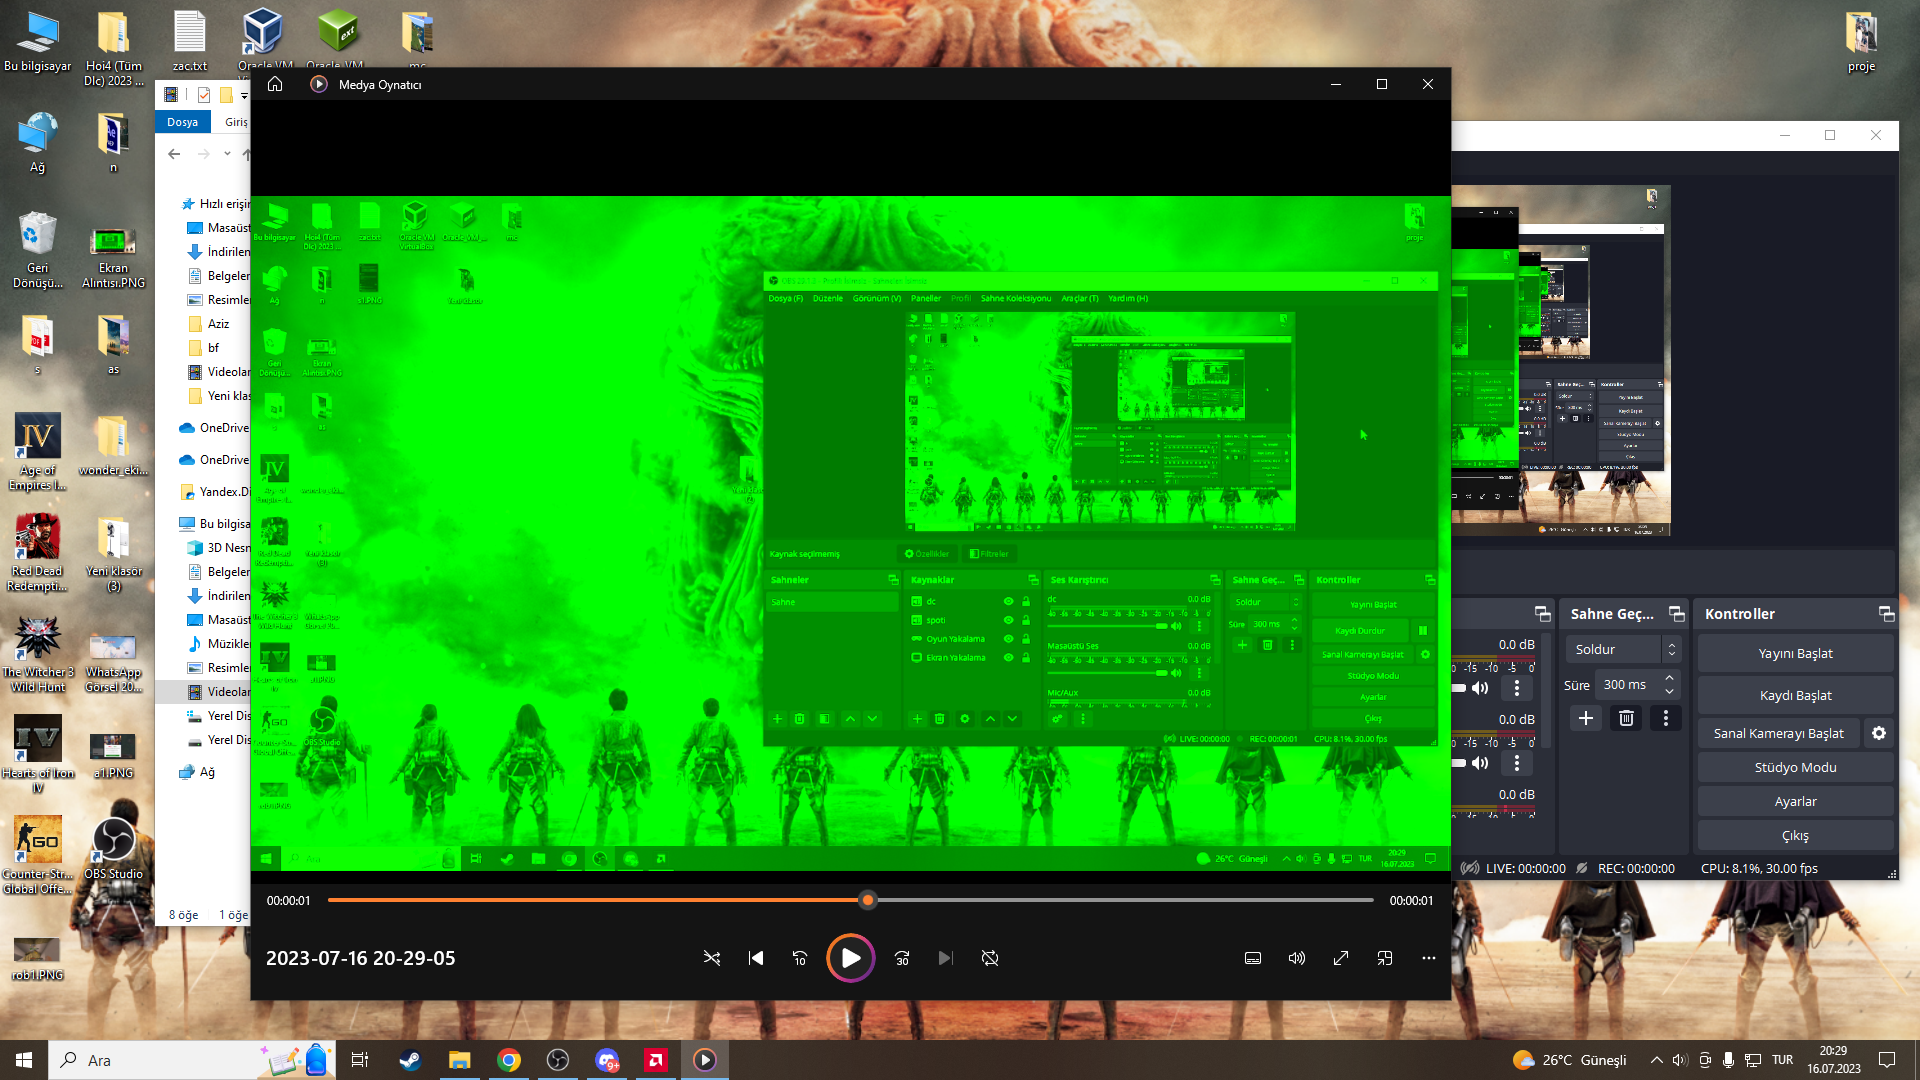This screenshot has height=1080, width=1920.
Task: Enter full screen with the expand arrows icon
Action: point(1341,958)
